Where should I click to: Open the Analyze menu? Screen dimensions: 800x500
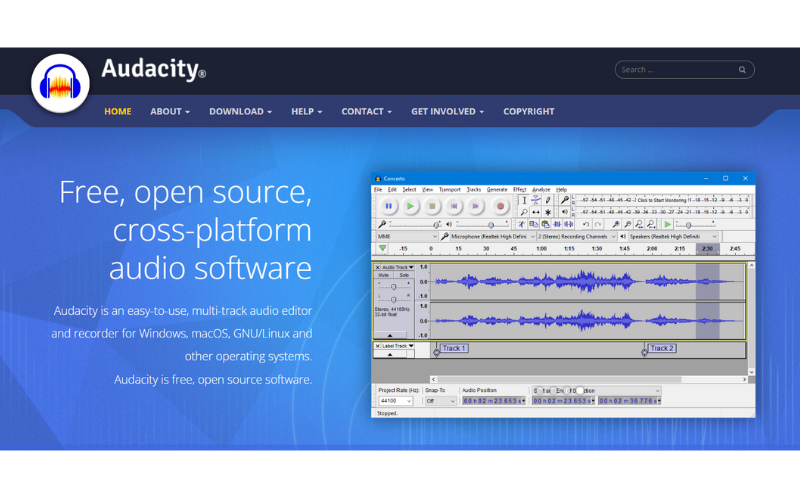coord(541,189)
